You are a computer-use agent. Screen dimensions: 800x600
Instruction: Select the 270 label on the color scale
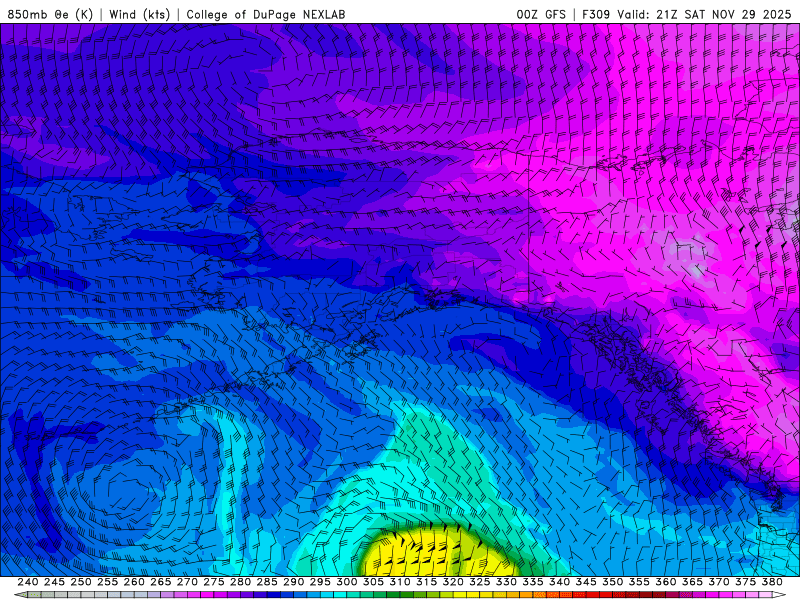coord(187,582)
